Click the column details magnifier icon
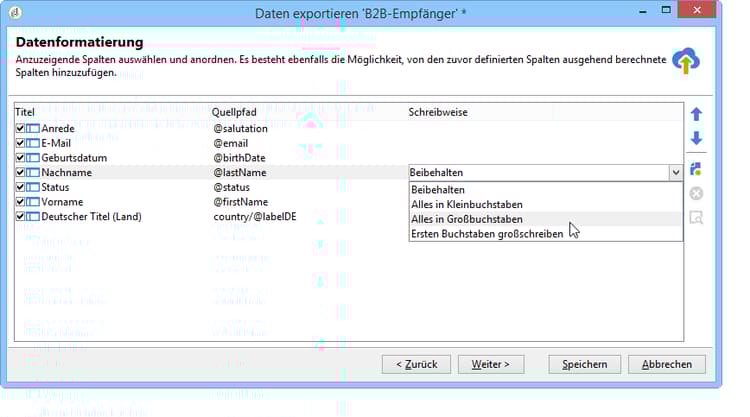 [696, 218]
